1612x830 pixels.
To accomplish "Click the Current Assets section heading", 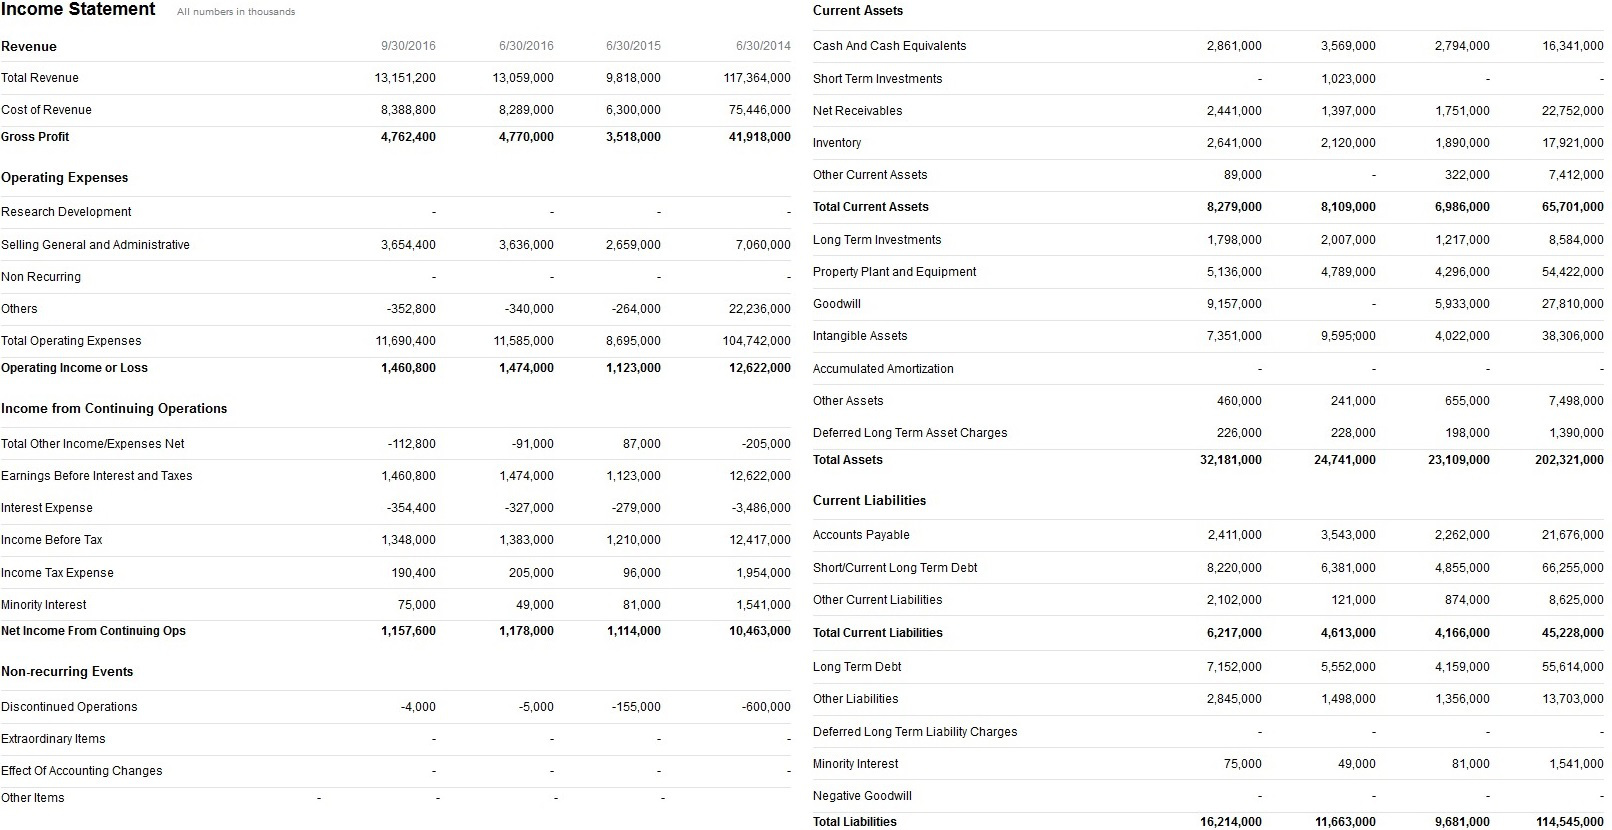I will coord(857,11).
